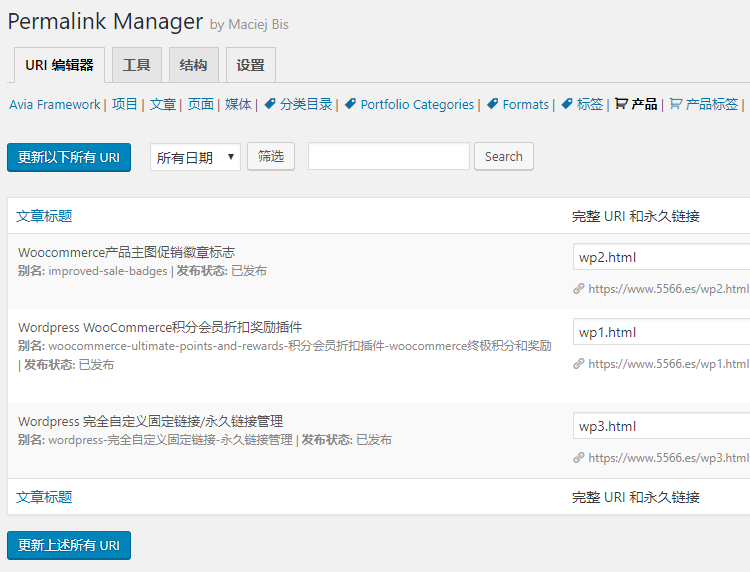750x572 pixels.
Task: Open the https://www.5566.es/wp2.html permalink
Action: (669, 289)
